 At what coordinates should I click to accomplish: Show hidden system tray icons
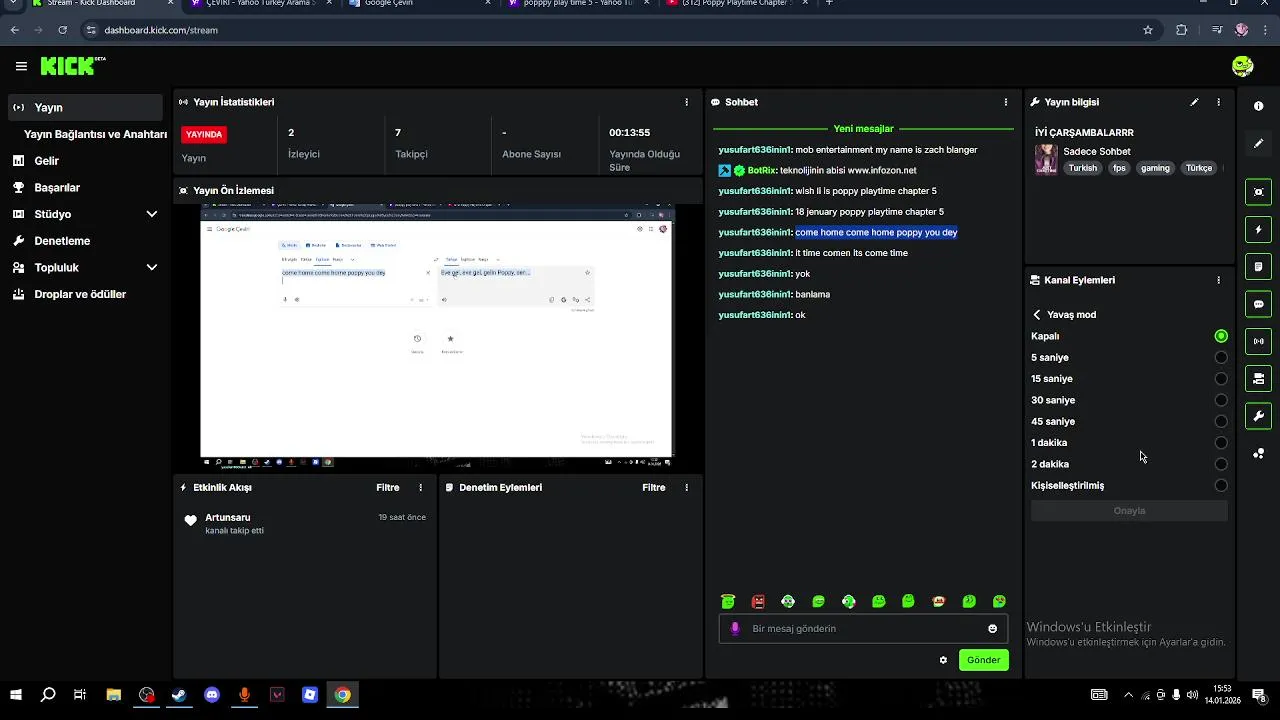(1129, 695)
